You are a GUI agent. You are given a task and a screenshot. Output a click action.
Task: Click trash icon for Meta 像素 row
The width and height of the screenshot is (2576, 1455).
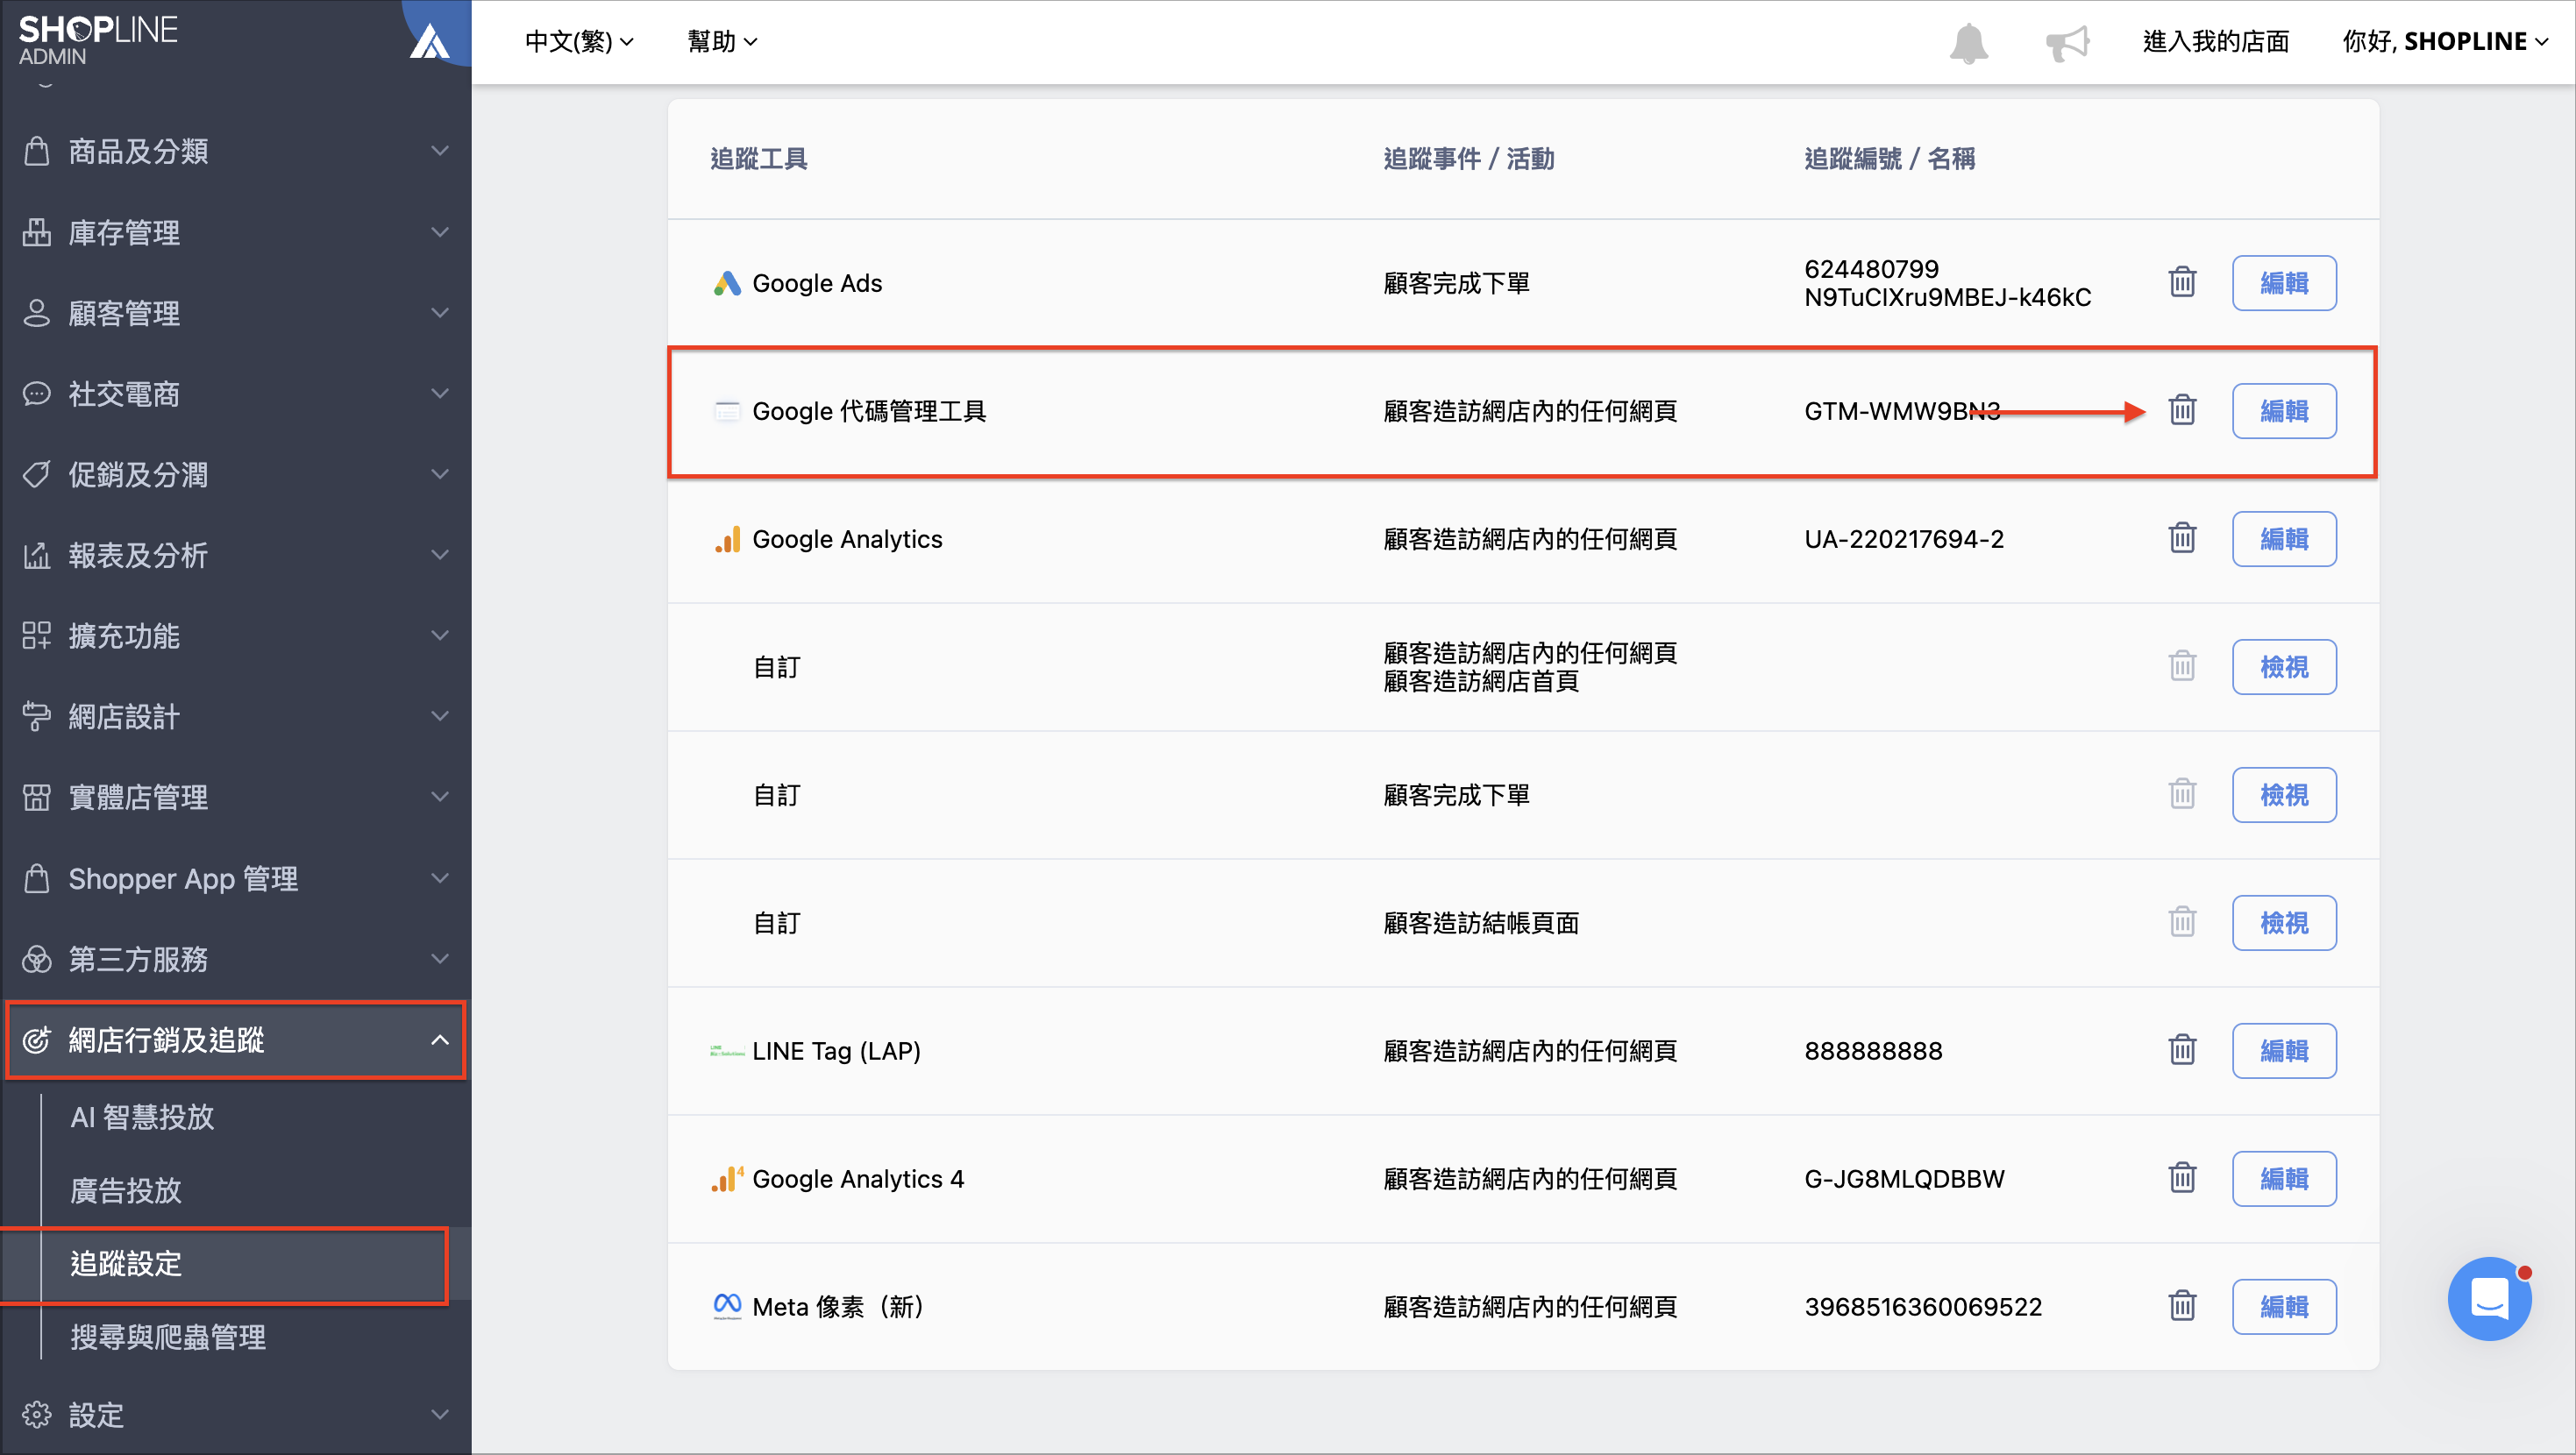tap(2182, 1306)
